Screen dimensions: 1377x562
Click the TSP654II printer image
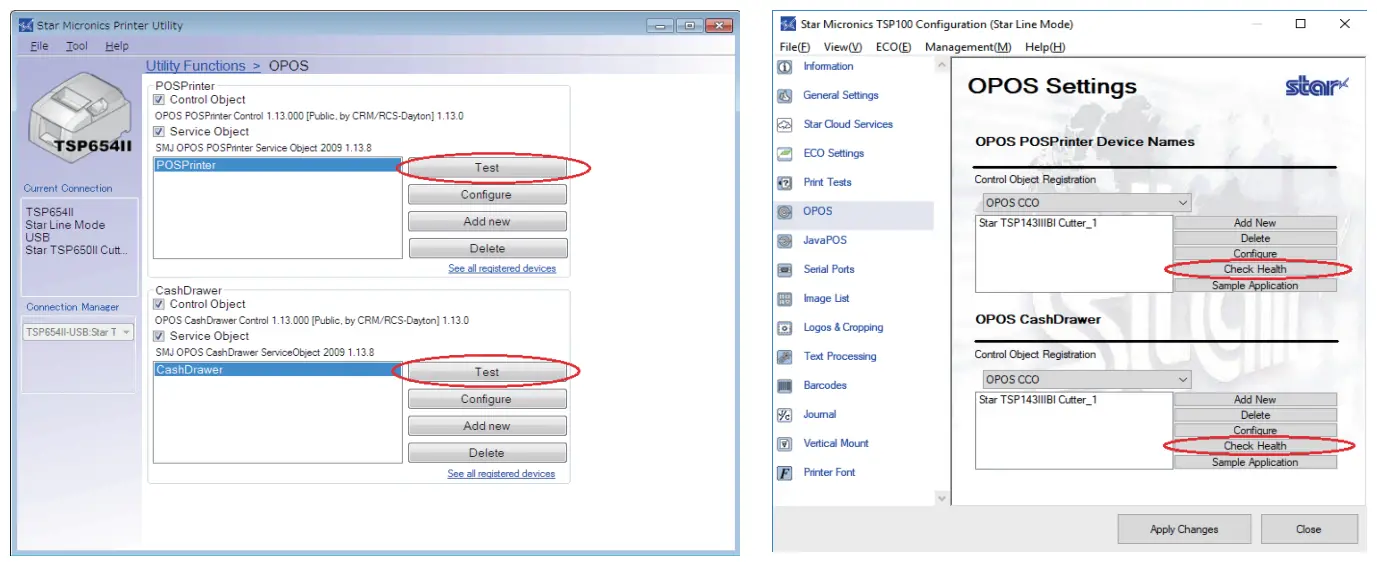(x=79, y=116)
